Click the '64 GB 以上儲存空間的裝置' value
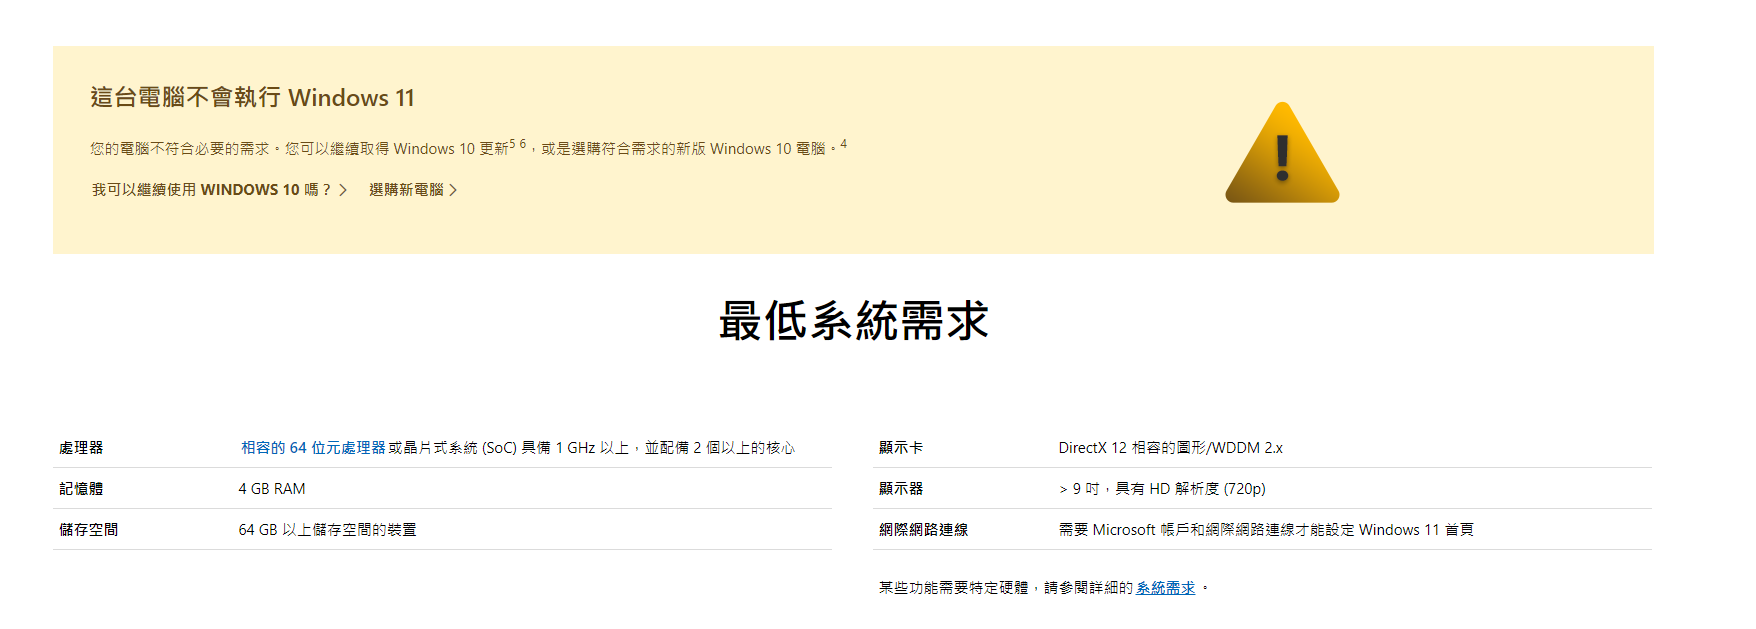The image size is (1756, 629). tap(327, 530)
